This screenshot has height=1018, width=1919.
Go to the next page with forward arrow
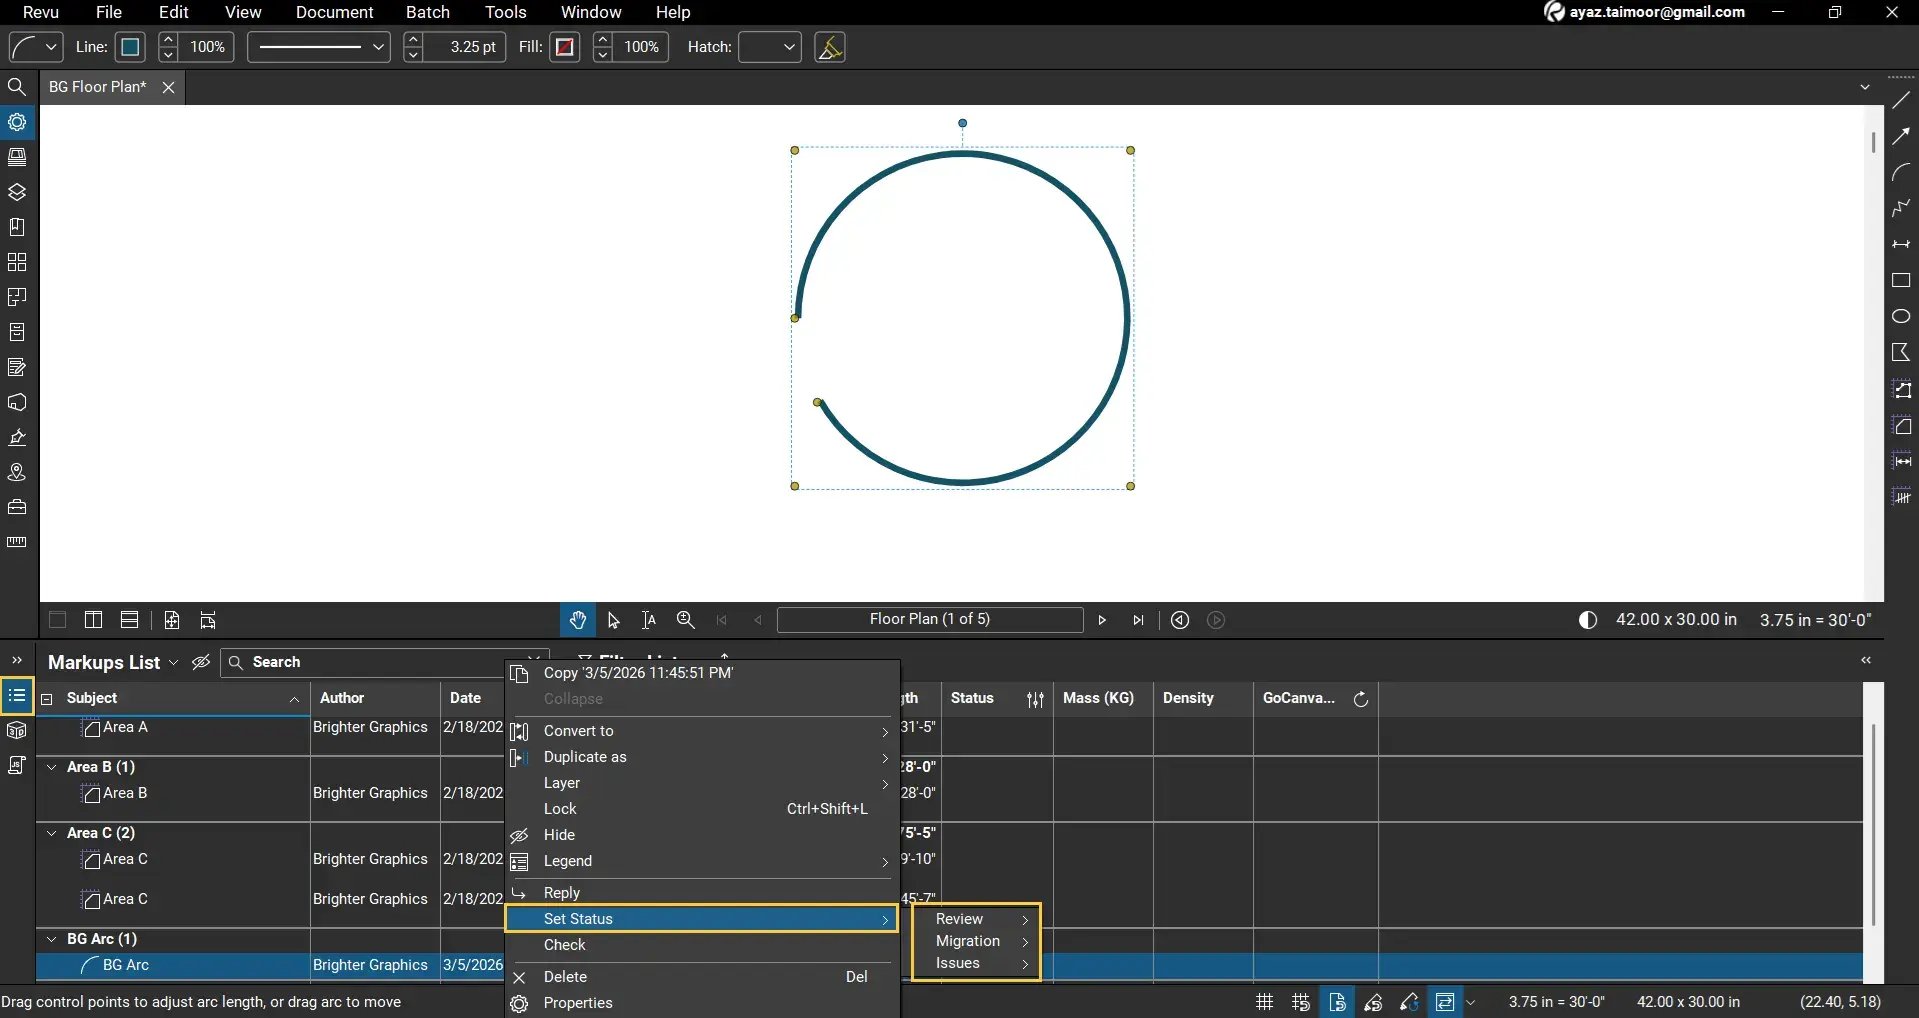(1101, 620)
